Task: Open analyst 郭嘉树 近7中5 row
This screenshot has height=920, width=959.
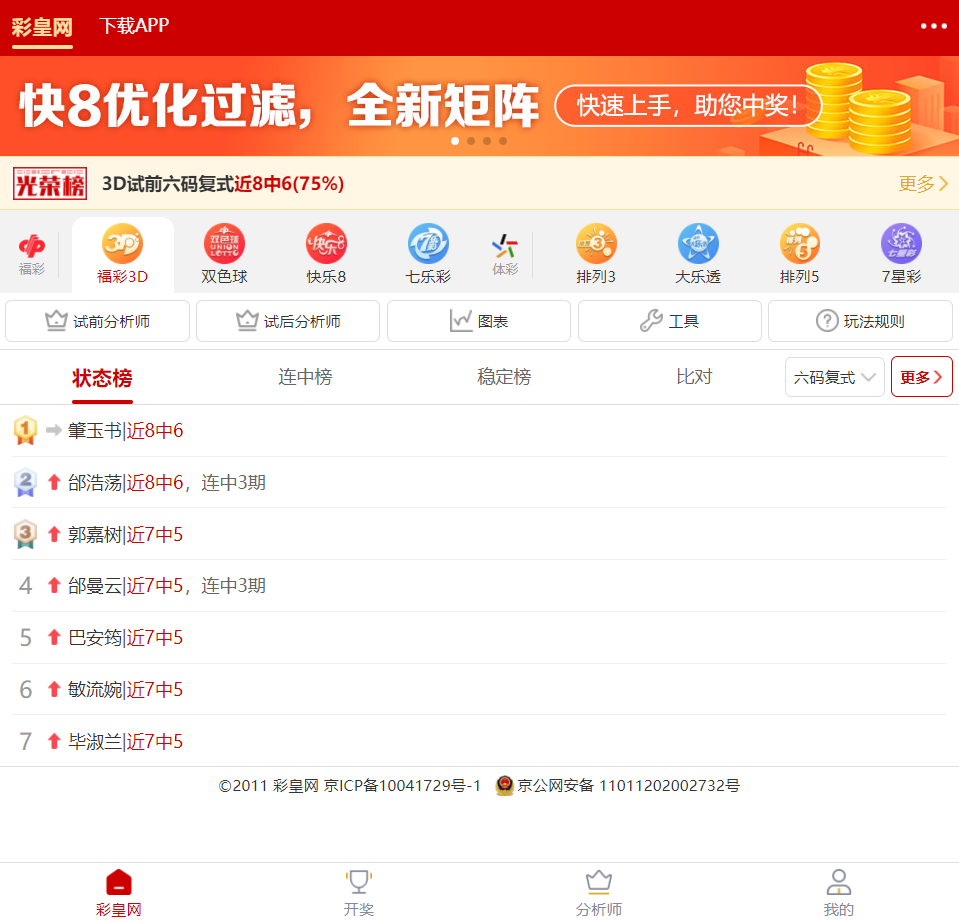Action: 479,535
